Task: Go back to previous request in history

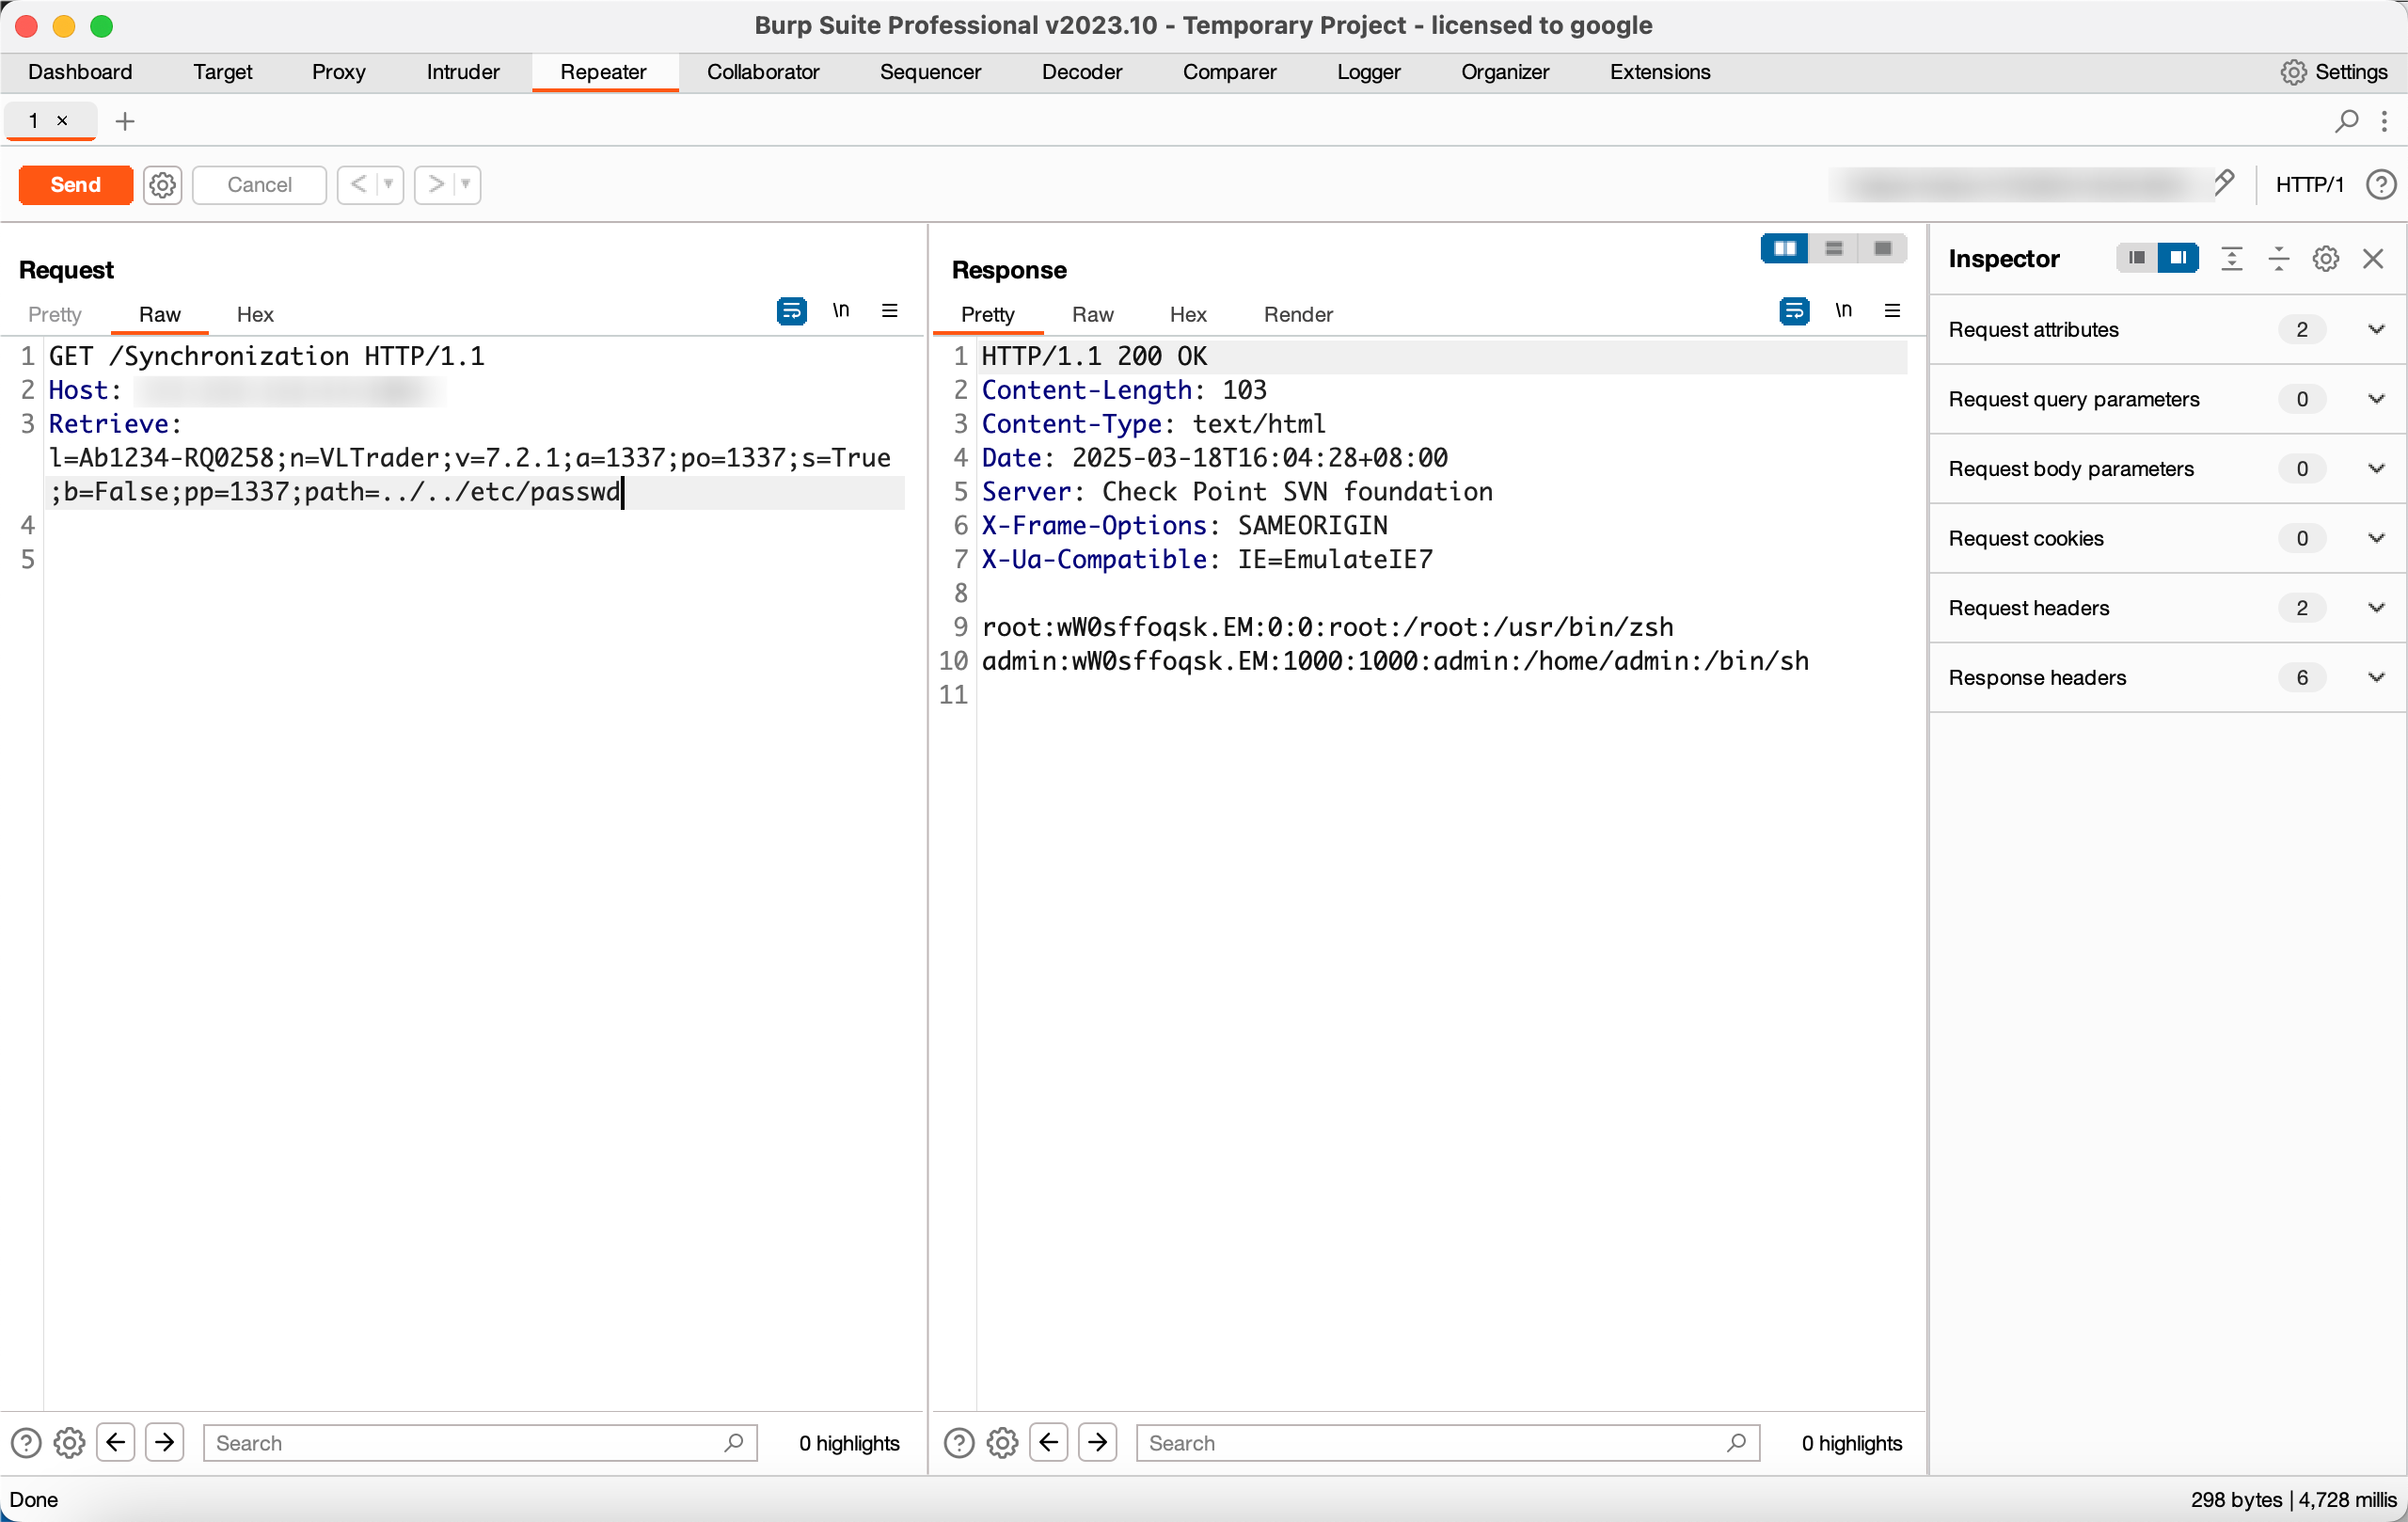Action: tap(358, 185)
